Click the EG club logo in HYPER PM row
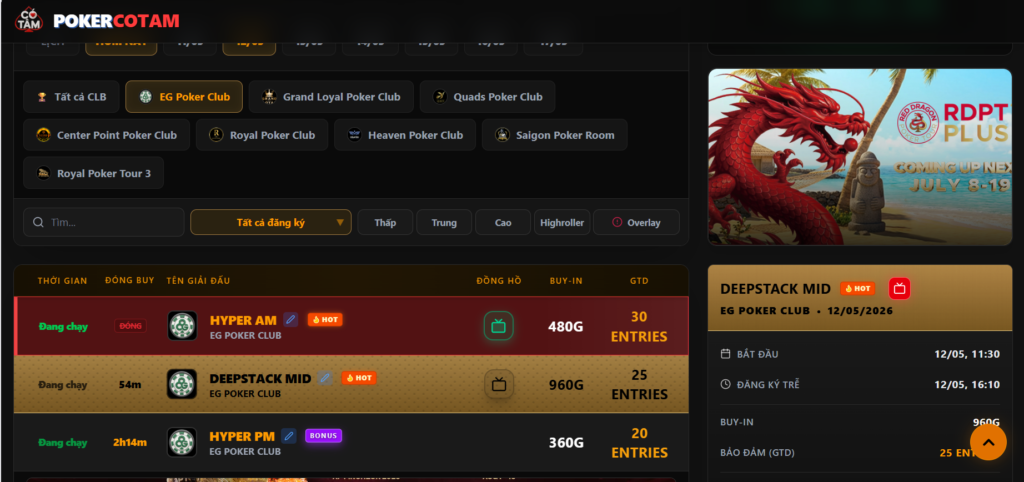 [182, 442]
